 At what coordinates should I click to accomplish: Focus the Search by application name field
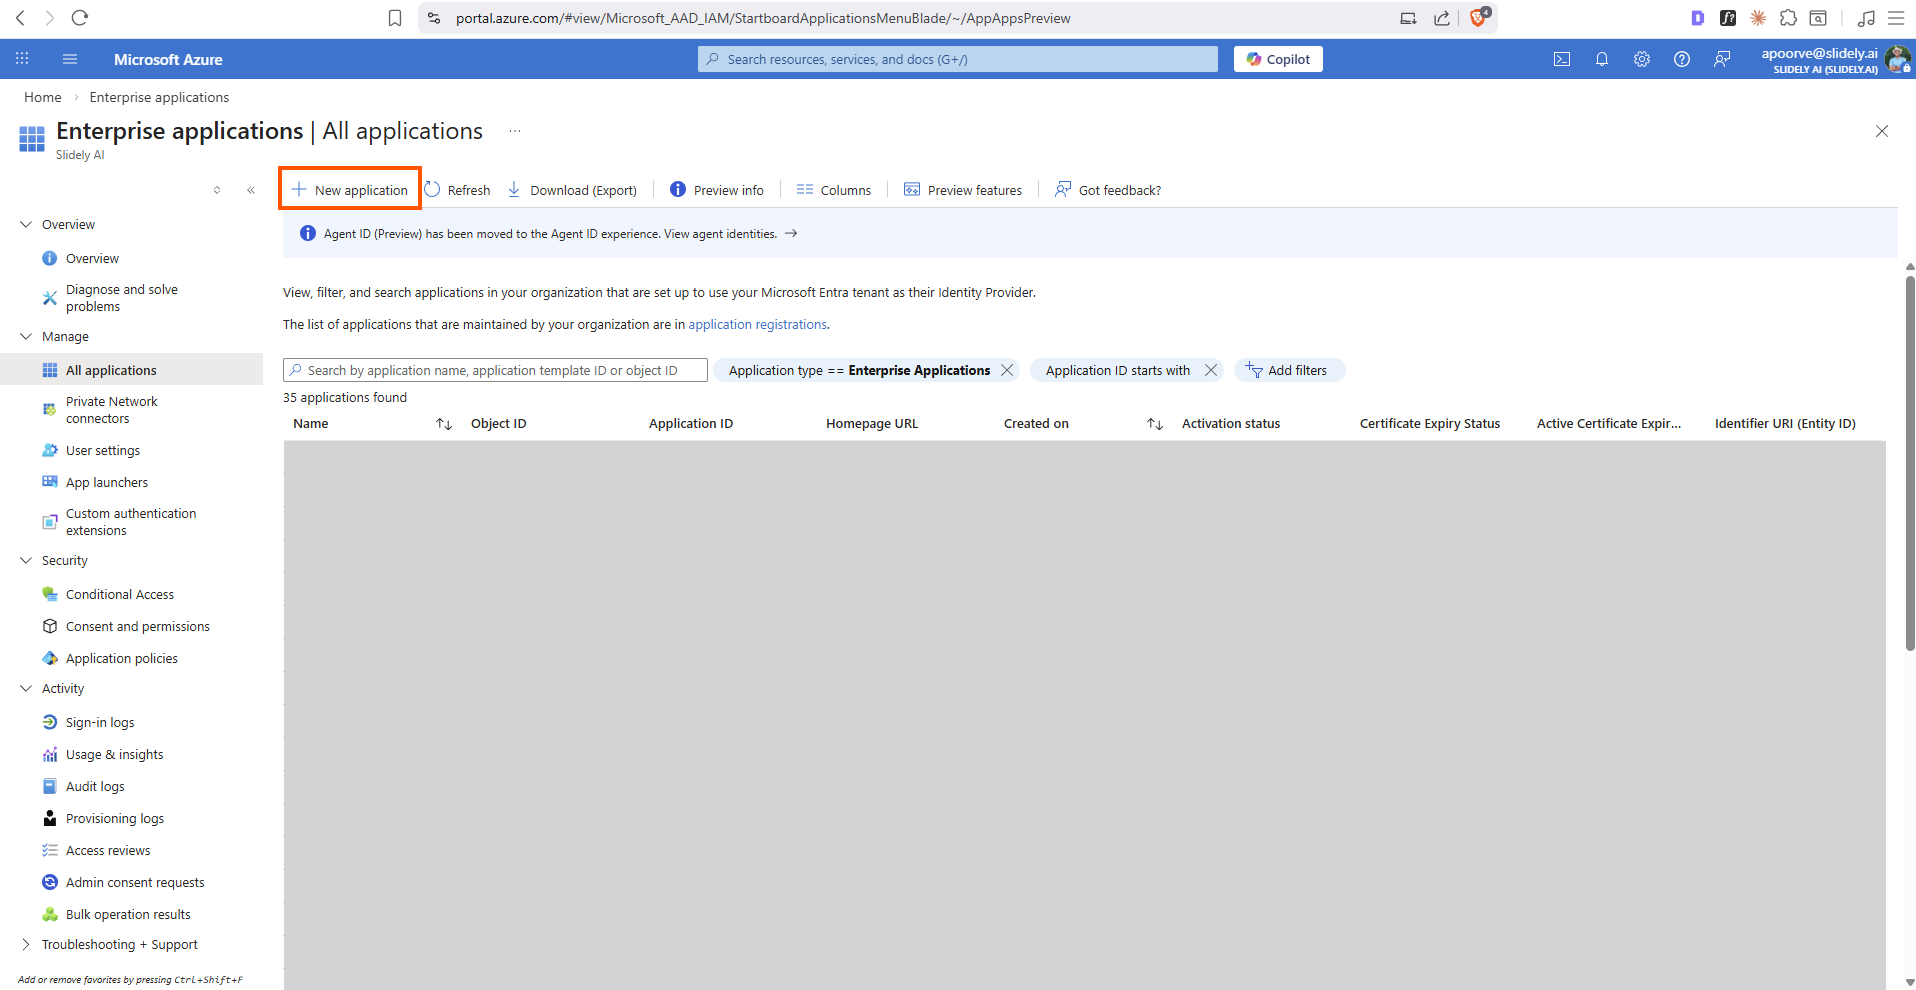tap(495, 370)
